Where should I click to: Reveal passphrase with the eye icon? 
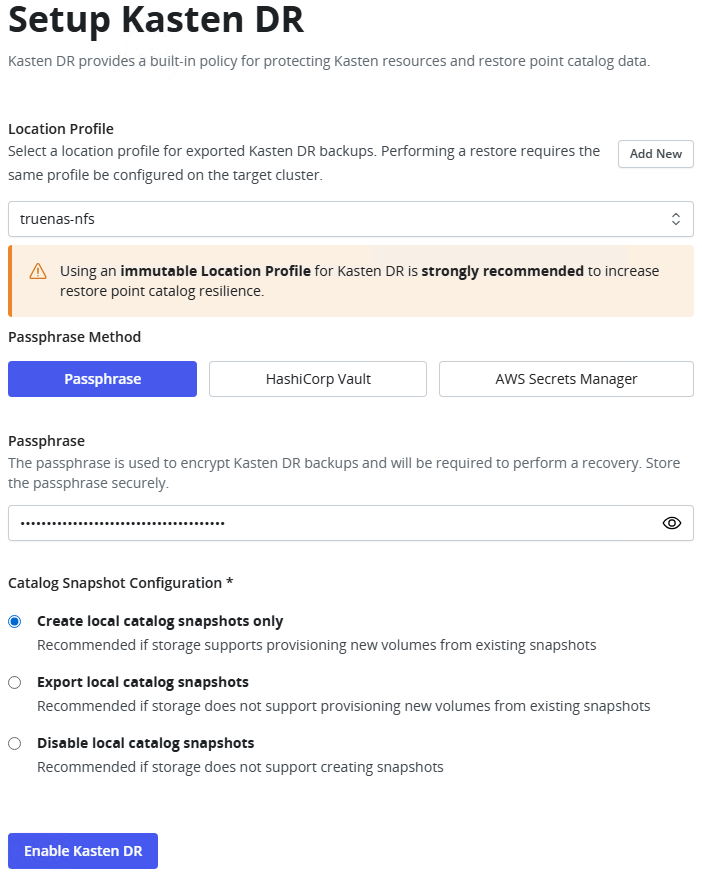(671, 523)
